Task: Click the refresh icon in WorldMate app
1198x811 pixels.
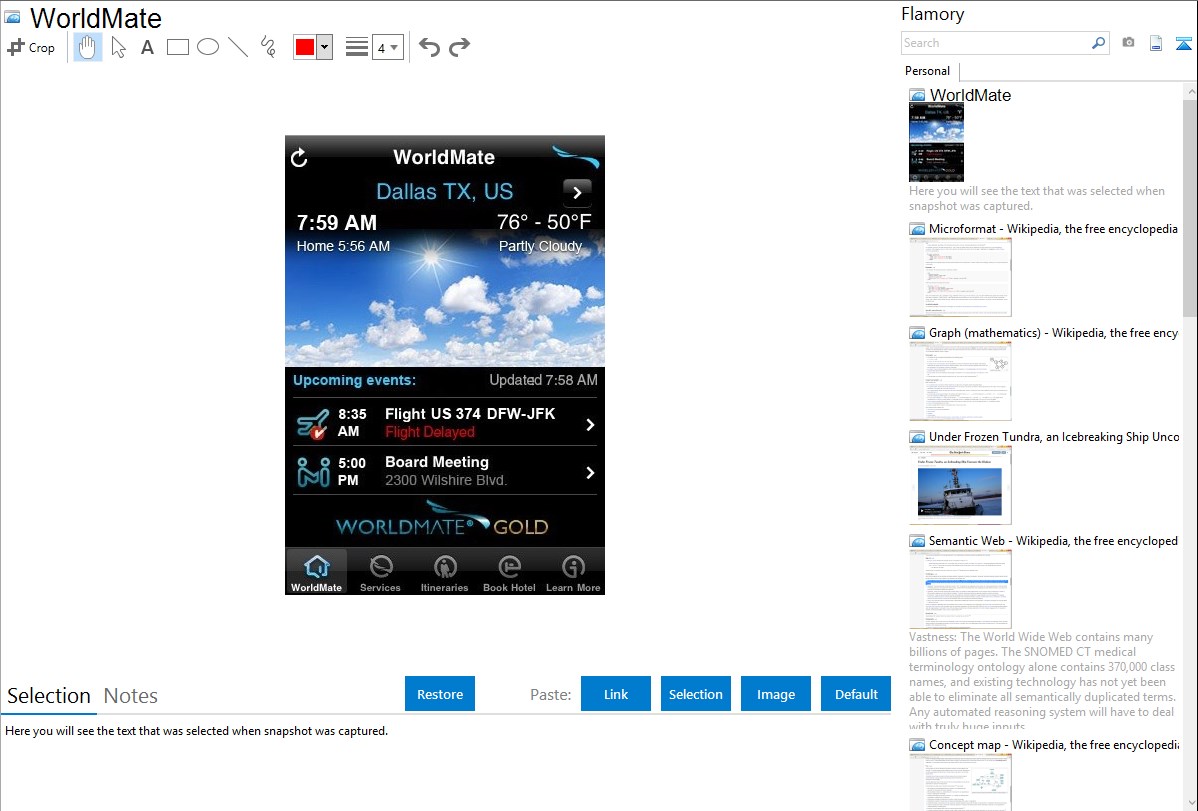Action: pyautogui.click(x=300, y=157)
